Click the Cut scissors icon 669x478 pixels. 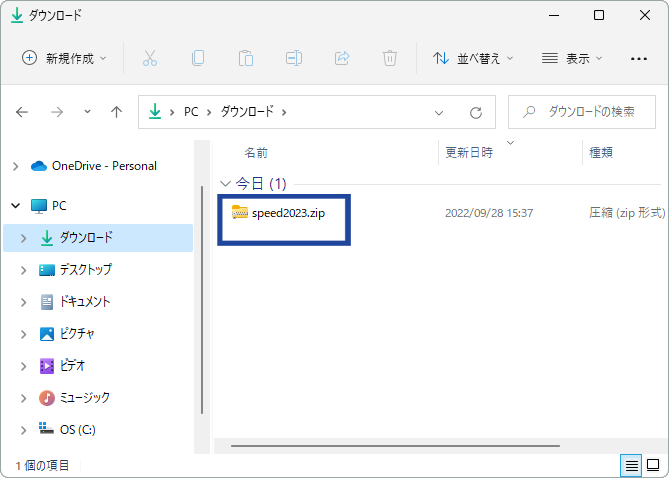coord(150,58)
